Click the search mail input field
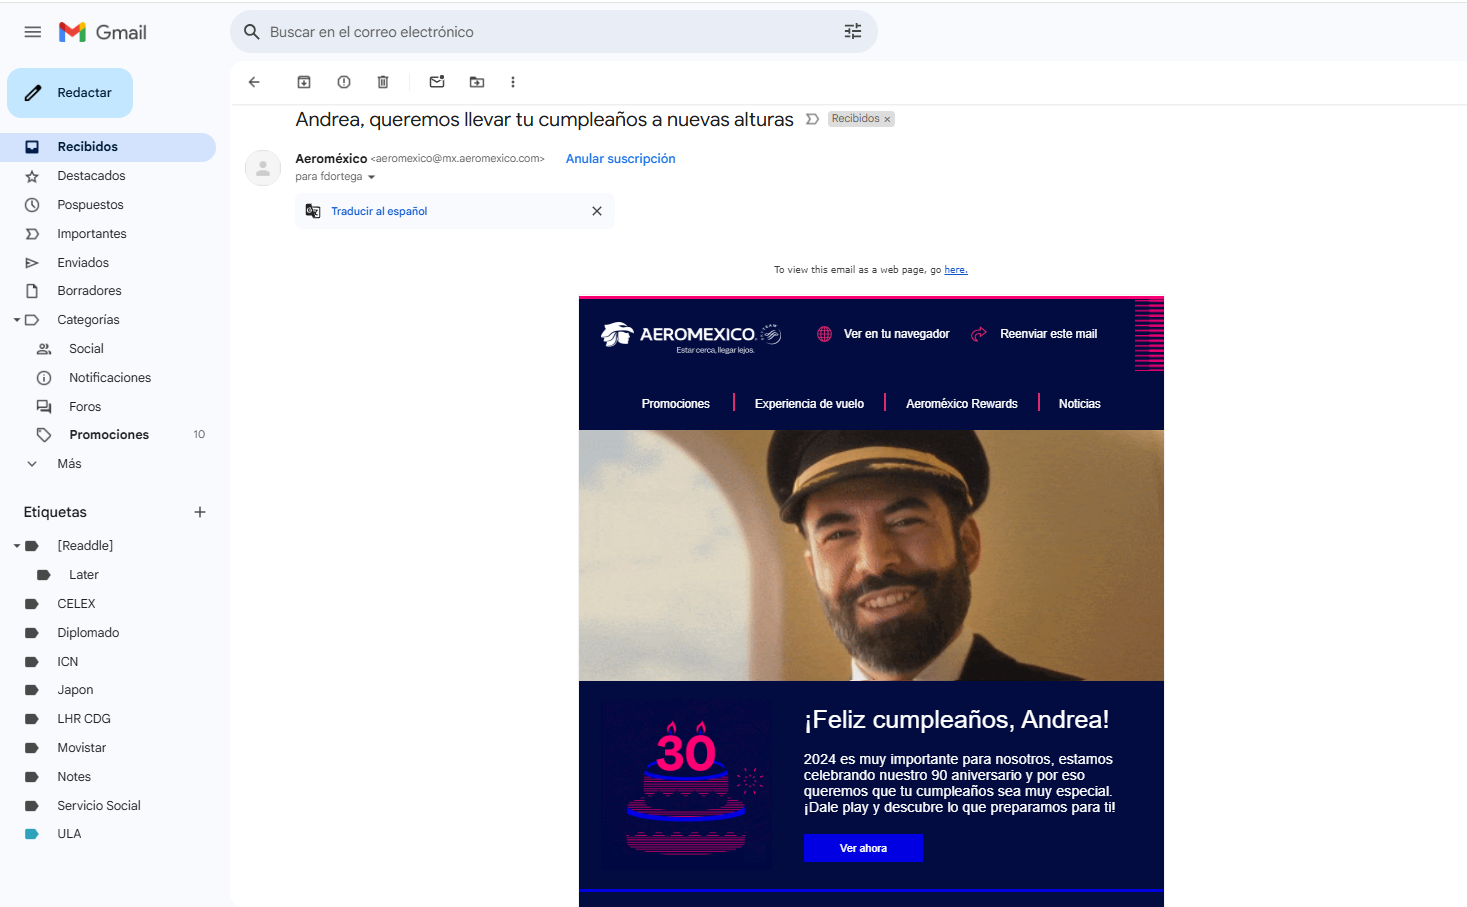 tap(550, 32)
